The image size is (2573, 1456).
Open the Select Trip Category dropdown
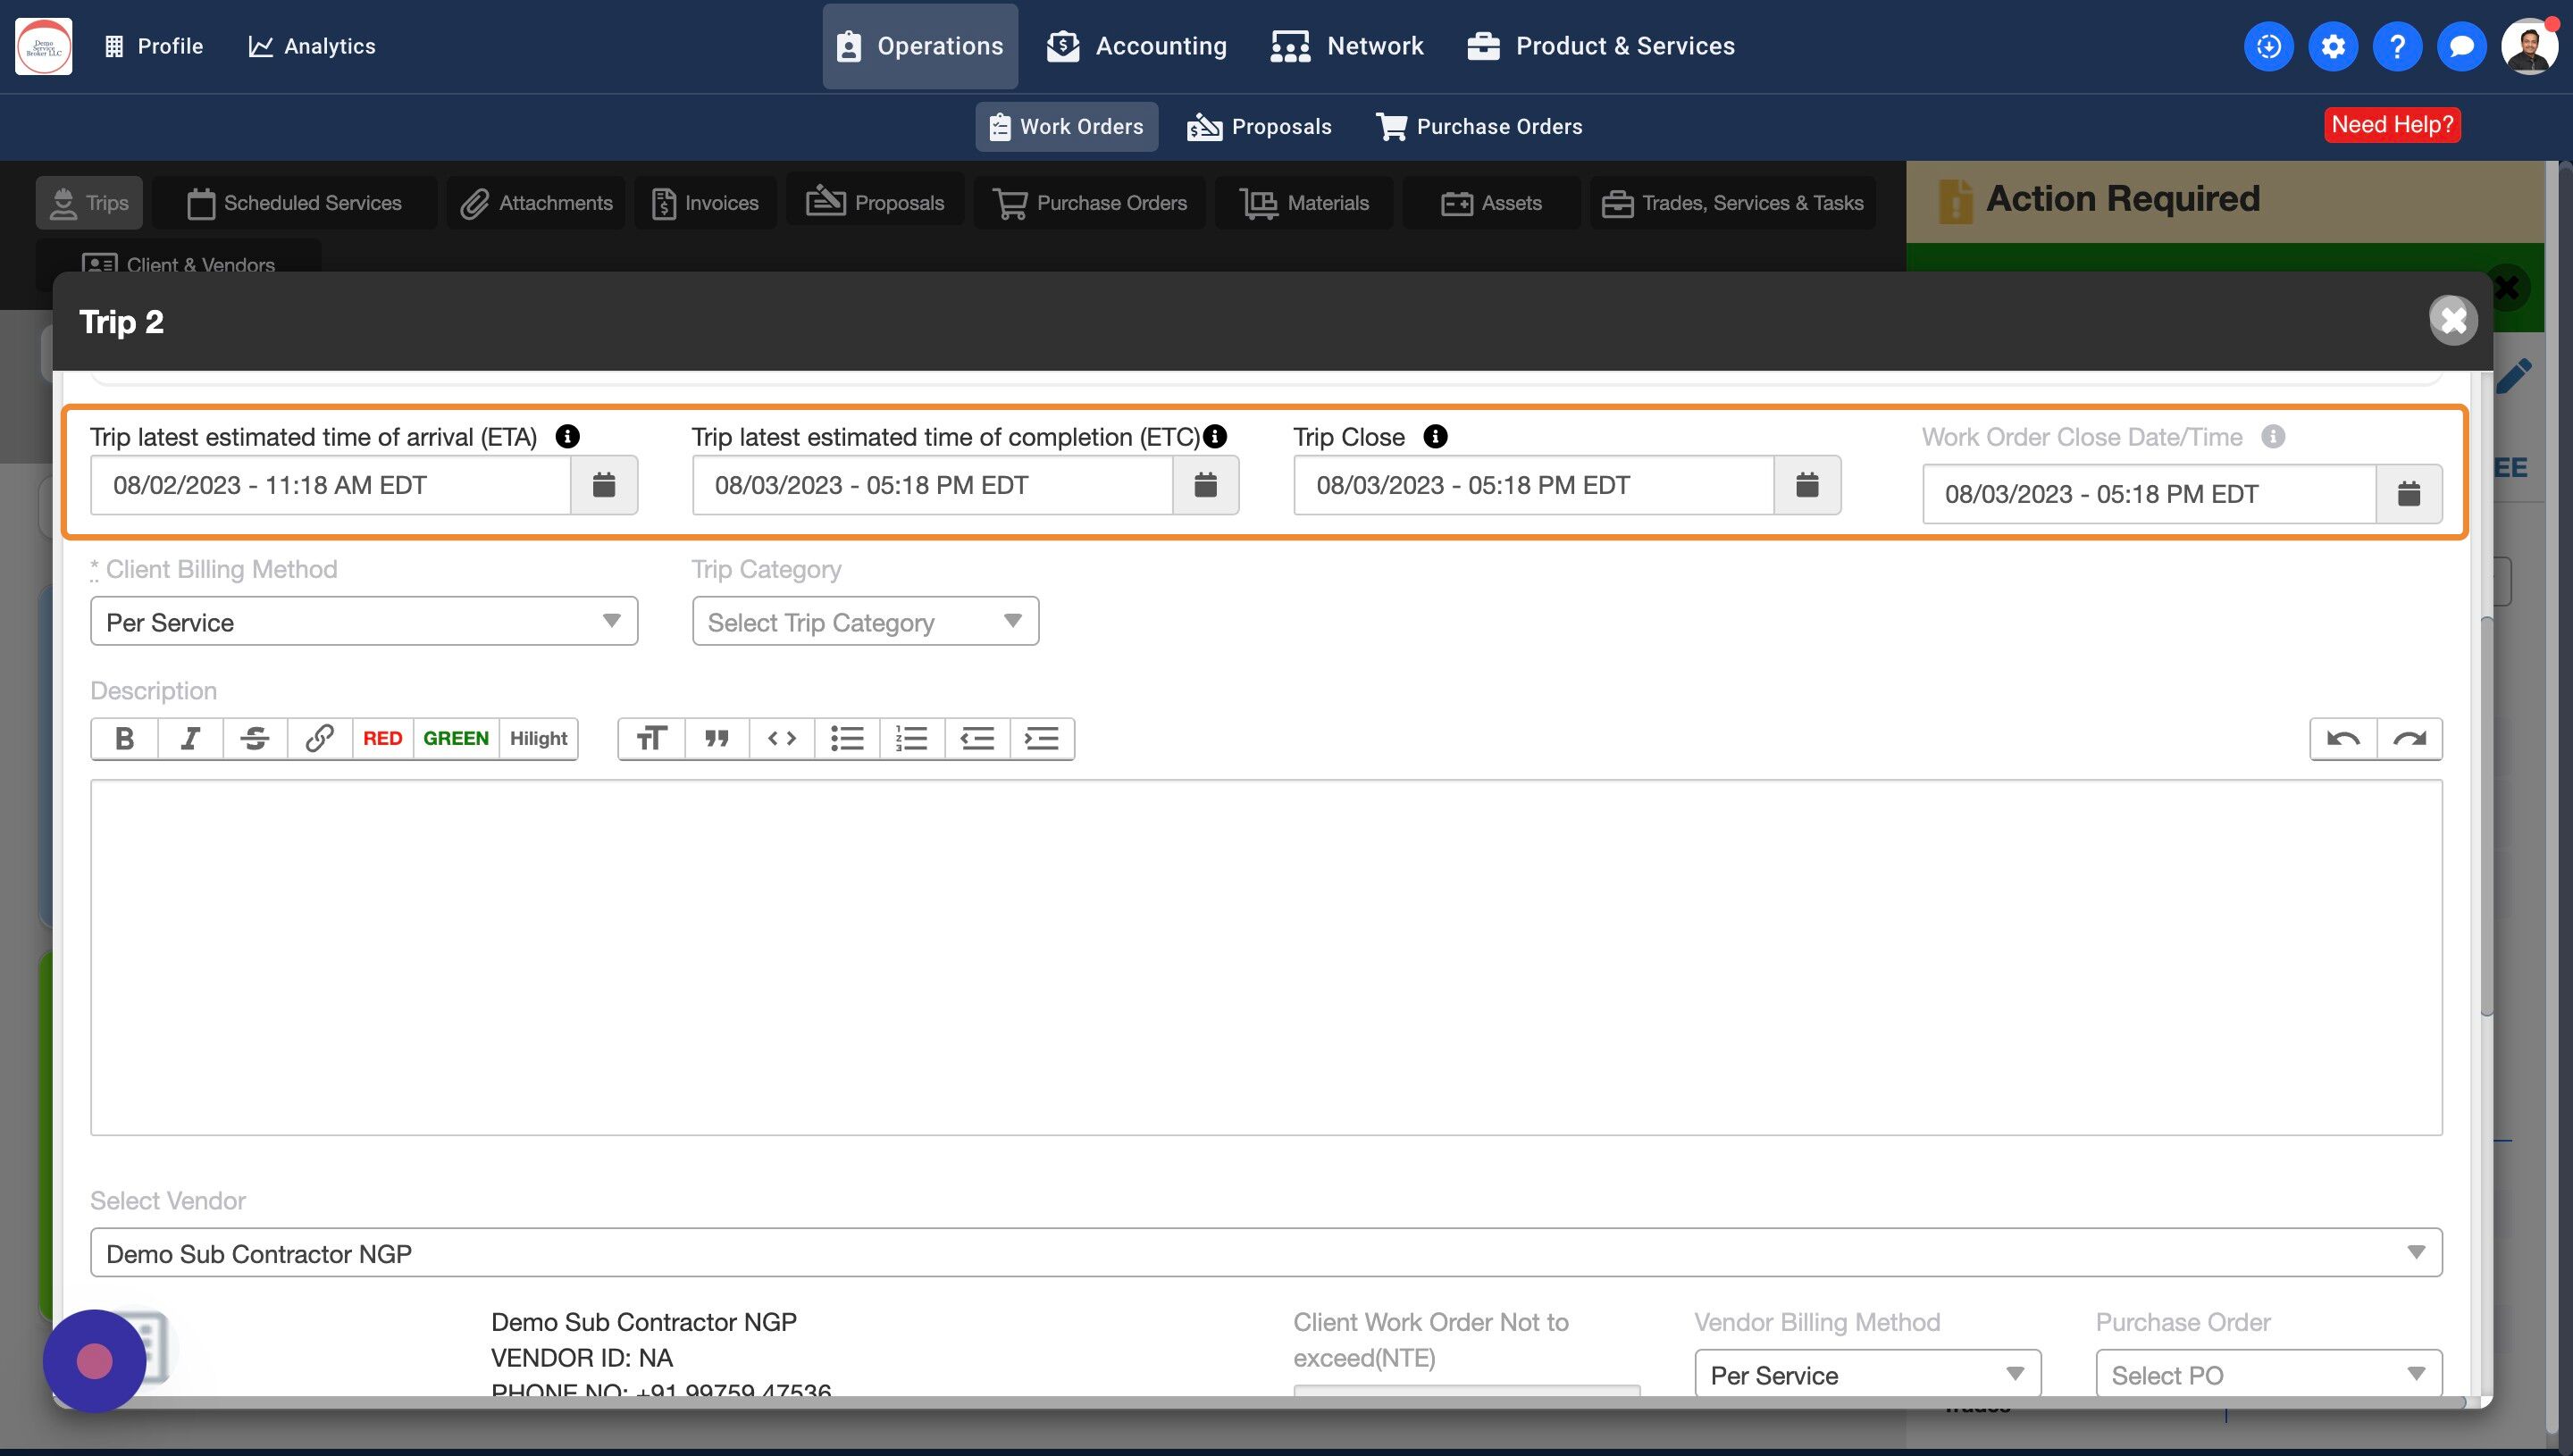click(x=865, y=621)
